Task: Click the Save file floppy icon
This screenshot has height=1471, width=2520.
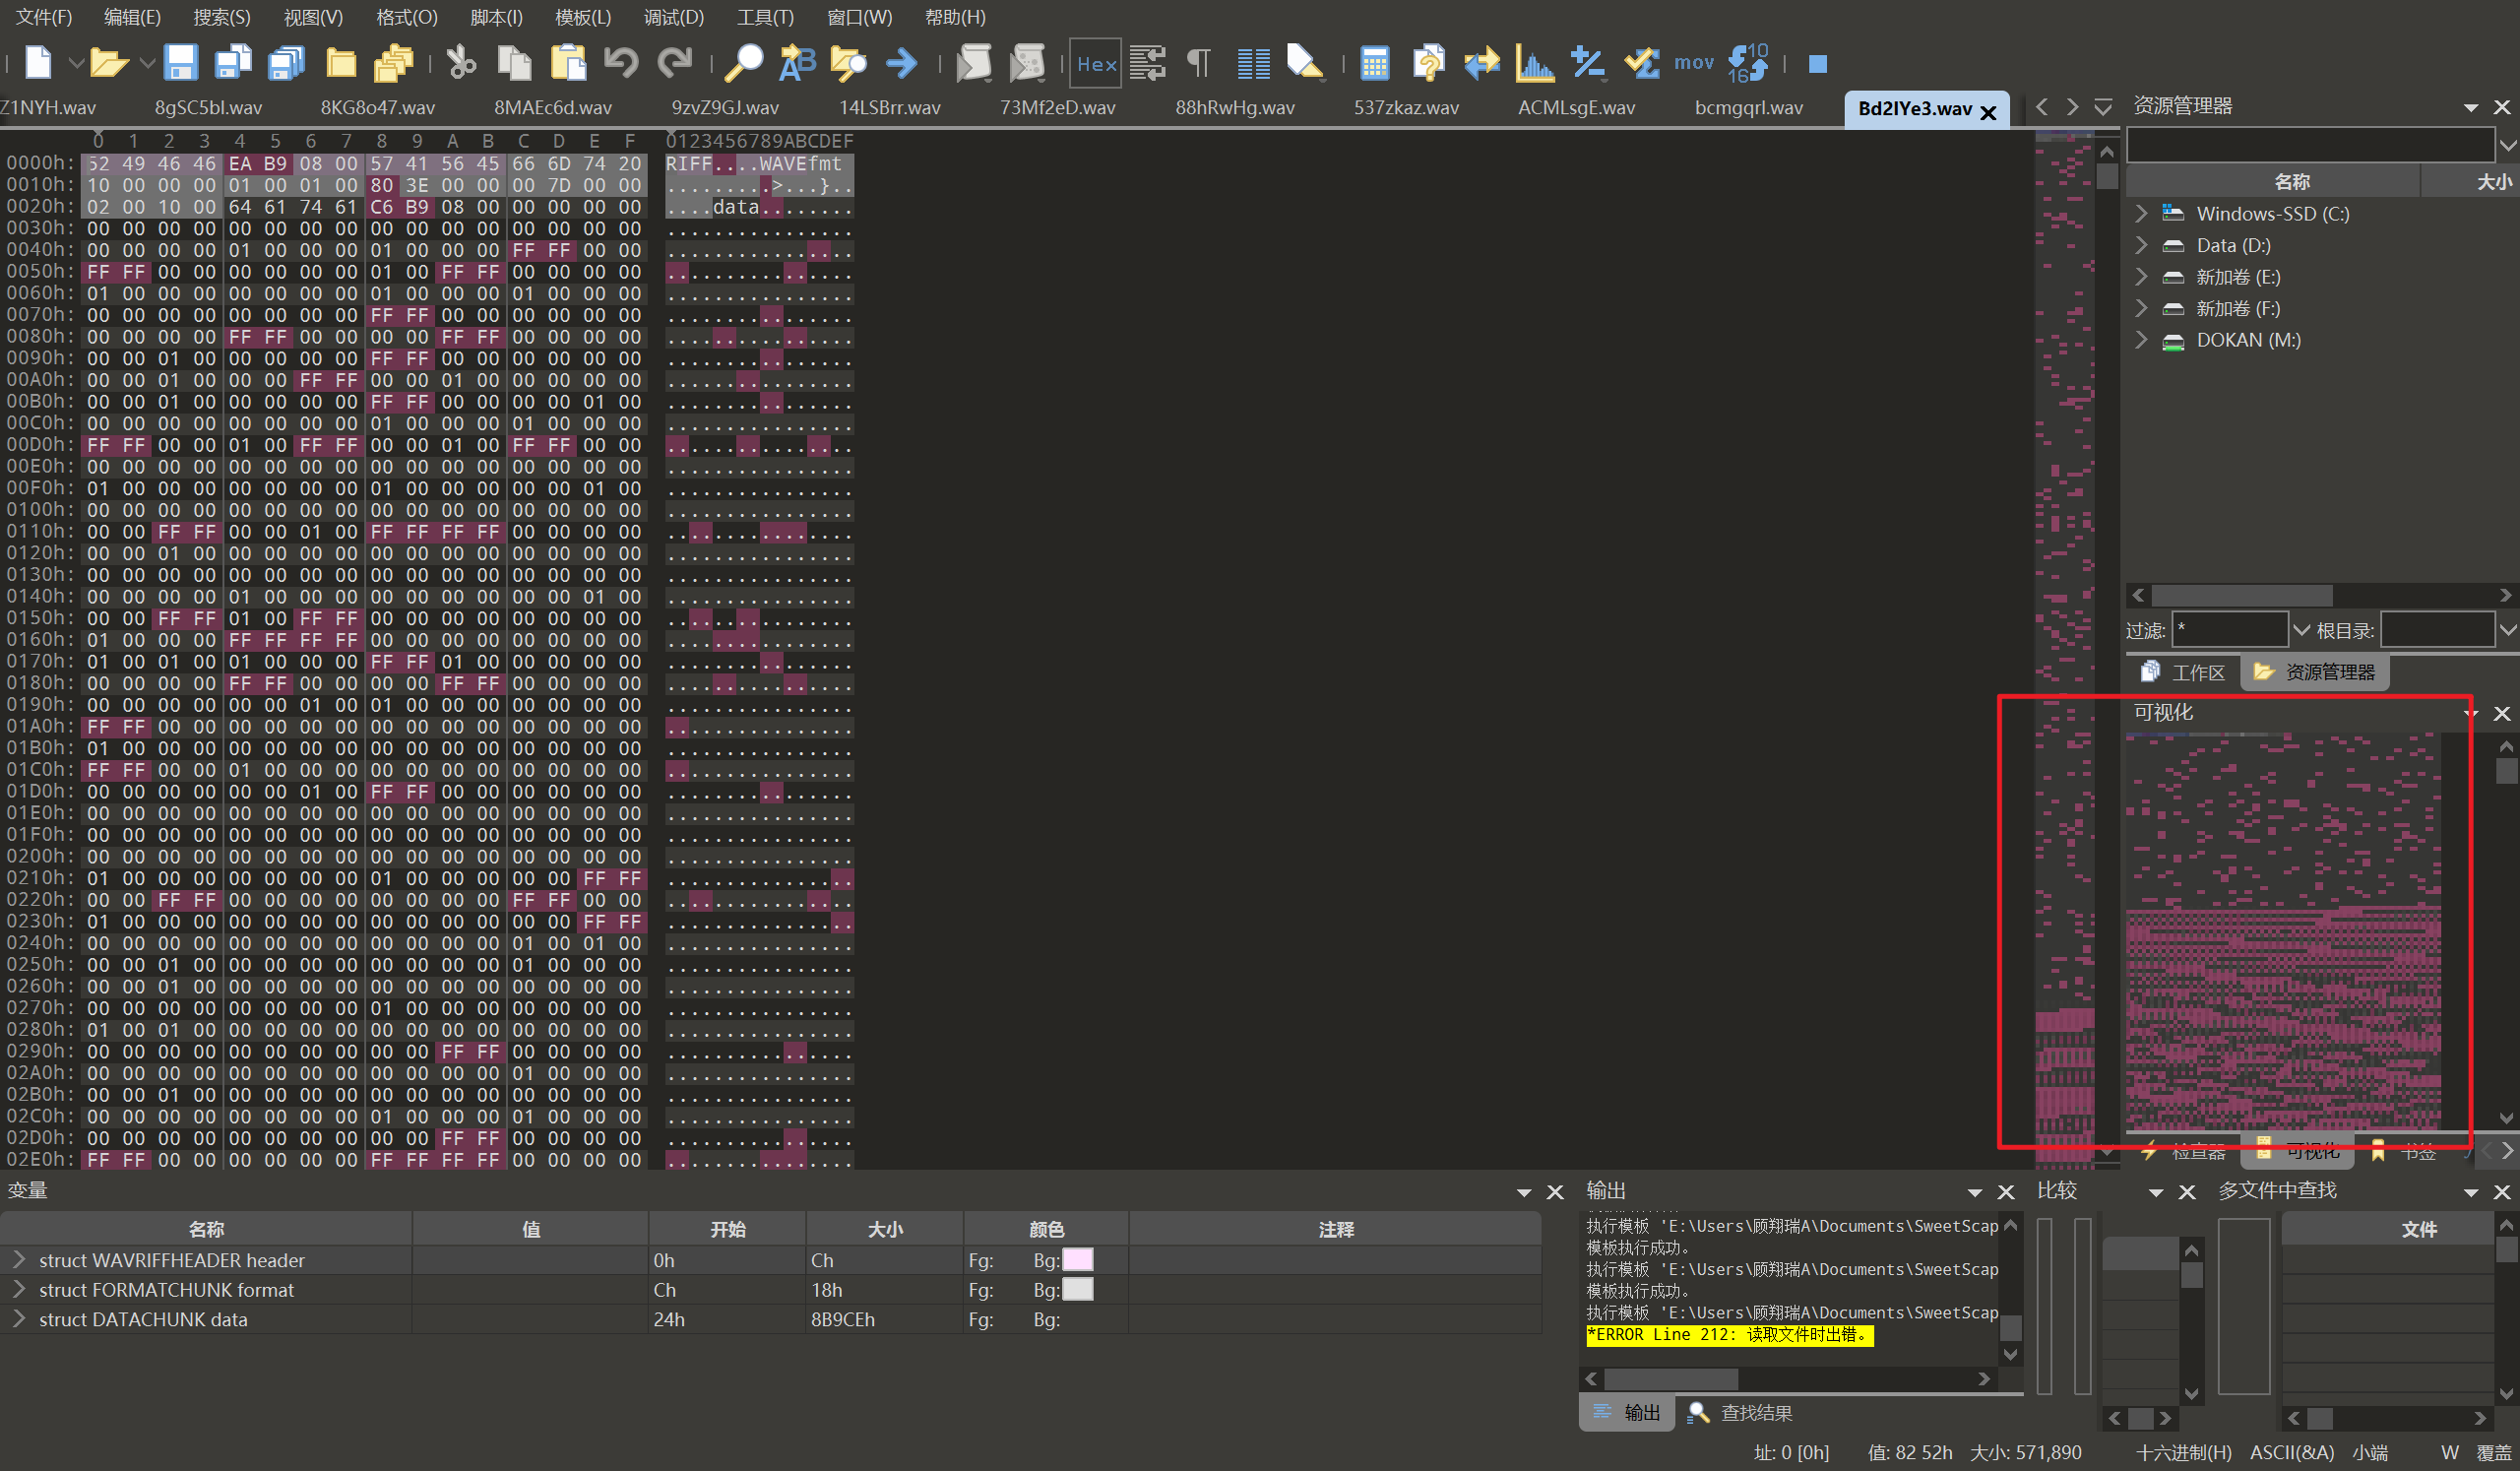Action: 180,63
